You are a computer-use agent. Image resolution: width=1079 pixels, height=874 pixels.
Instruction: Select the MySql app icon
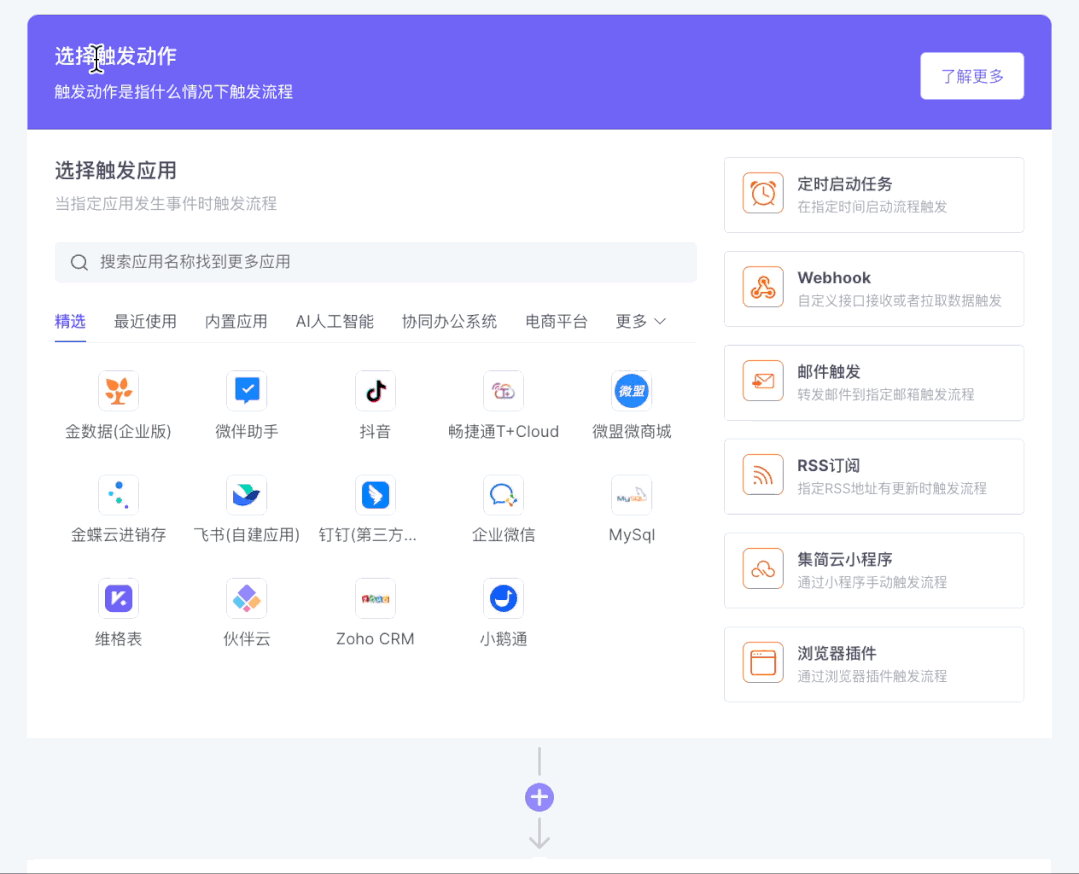[632, 494]
